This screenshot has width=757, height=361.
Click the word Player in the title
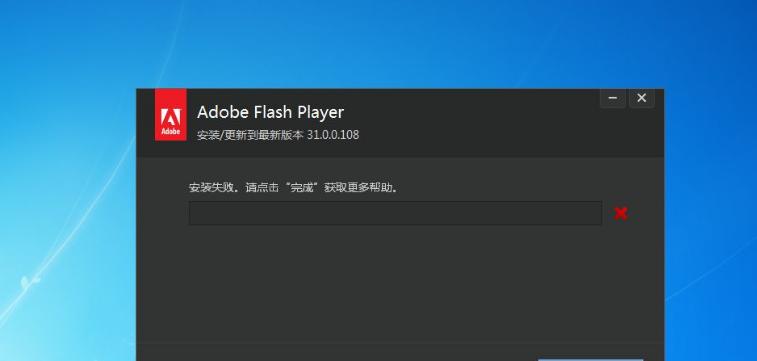pyautogui.click(x=321, y=113)
